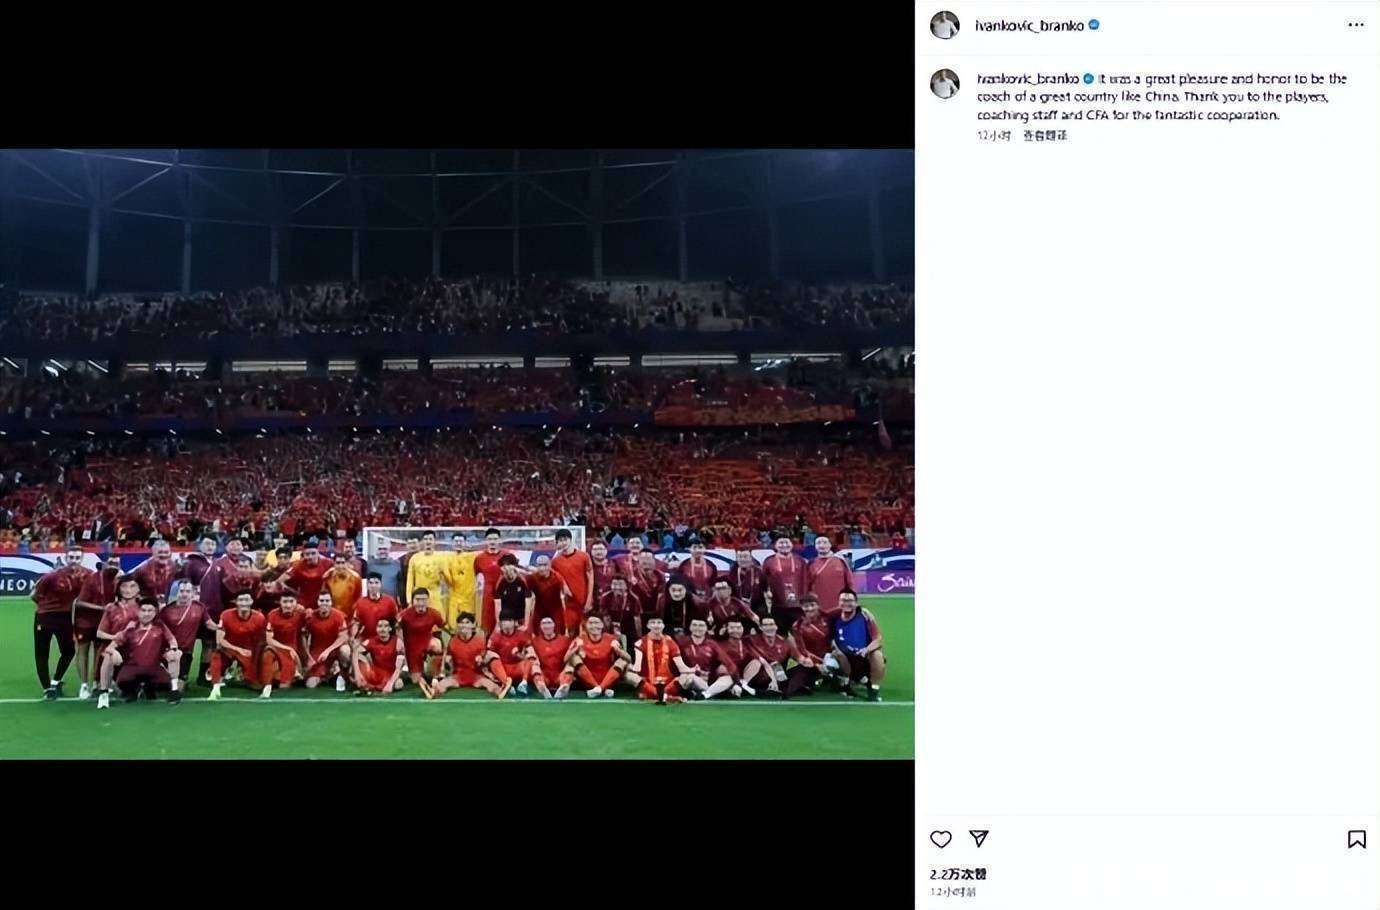Viewport: 1380px width, 910px height.
Task: Open the ivankovic_branco username in the header
Action: (x=1029, y=25)
